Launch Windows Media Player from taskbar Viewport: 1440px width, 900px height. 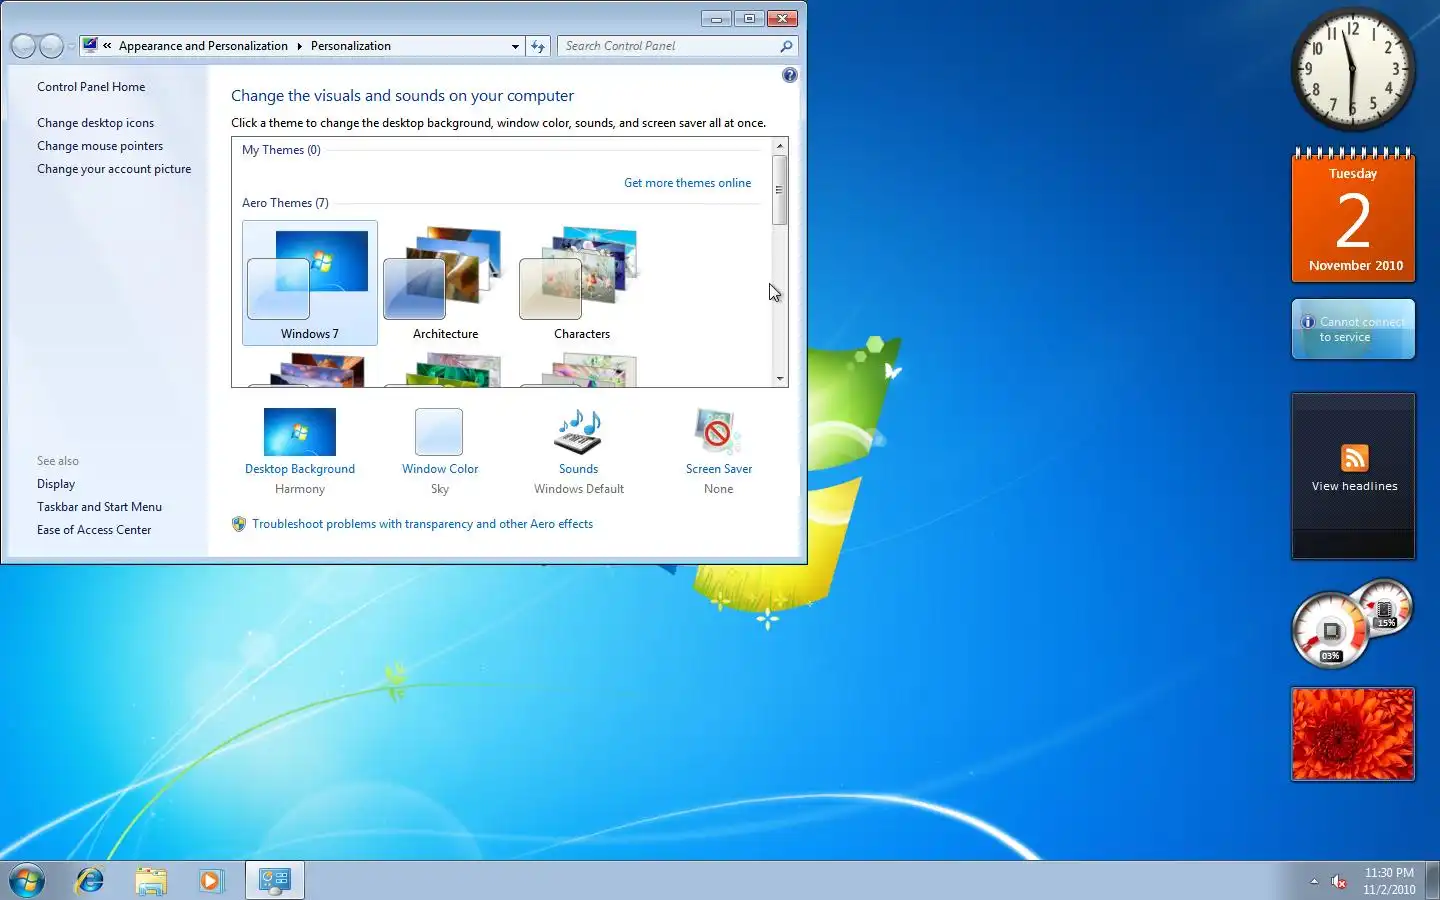[x=211, y=881]
